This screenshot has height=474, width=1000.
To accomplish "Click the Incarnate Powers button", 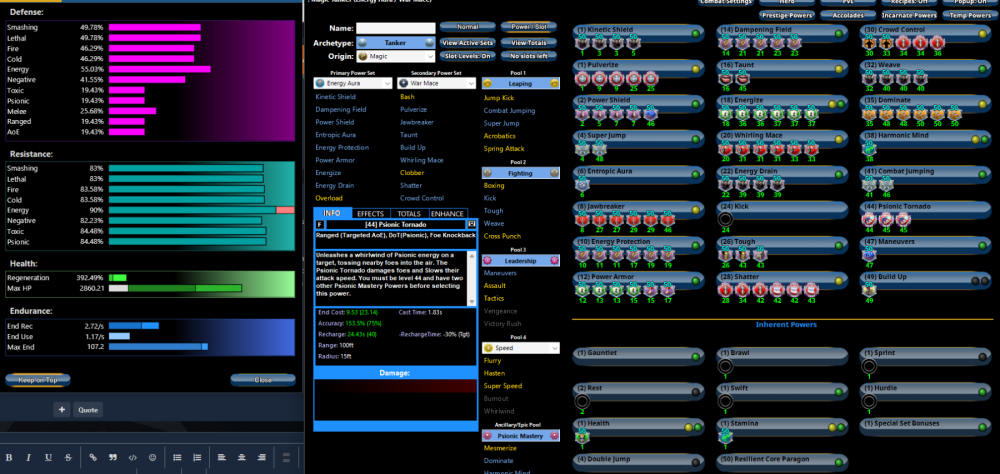I will click(910, 16).
